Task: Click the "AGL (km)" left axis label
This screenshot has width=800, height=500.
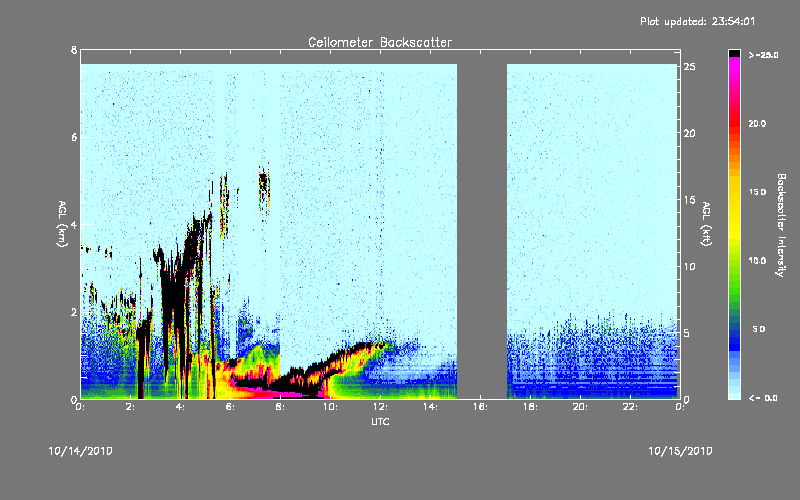Action: tap(62, 224)
